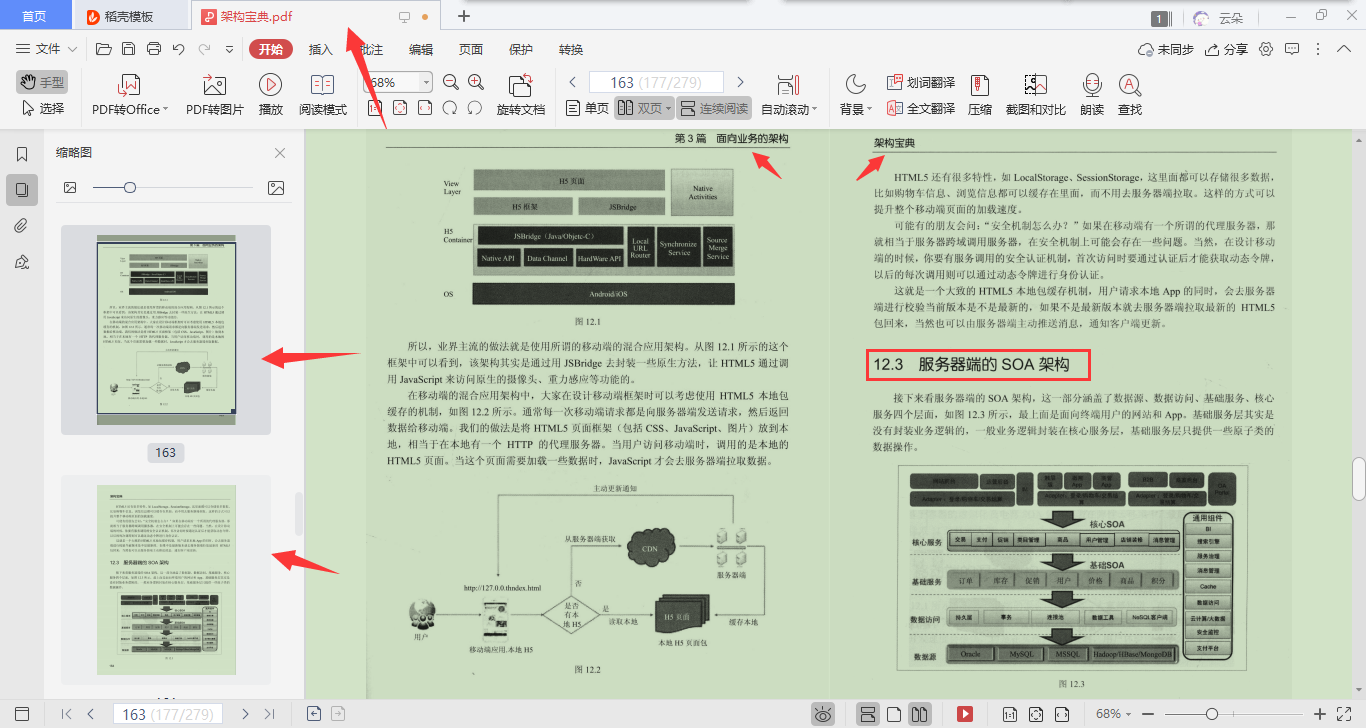Open the attachments paperclip panel
Image resolution: width=1366 pixels, height=728 pixels.
tap(22, 225)
